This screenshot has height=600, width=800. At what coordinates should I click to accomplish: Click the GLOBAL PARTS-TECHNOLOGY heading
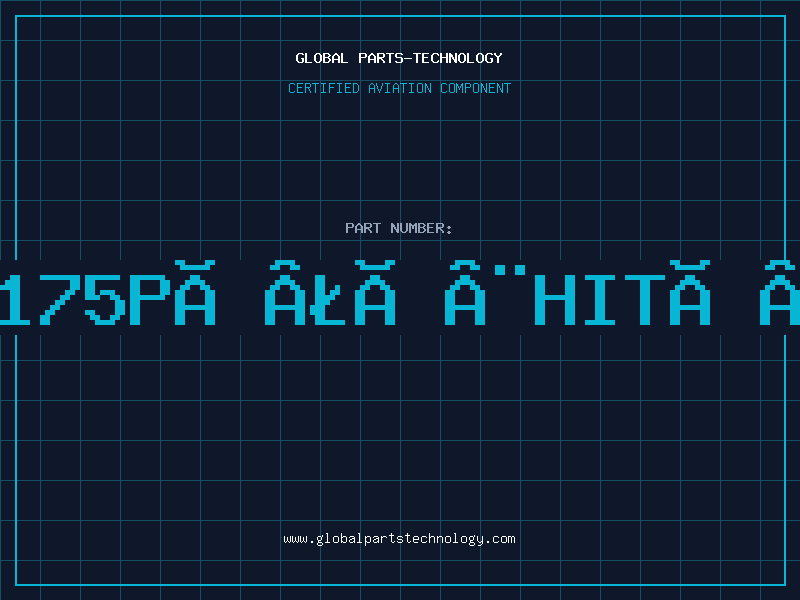(399, 58)
